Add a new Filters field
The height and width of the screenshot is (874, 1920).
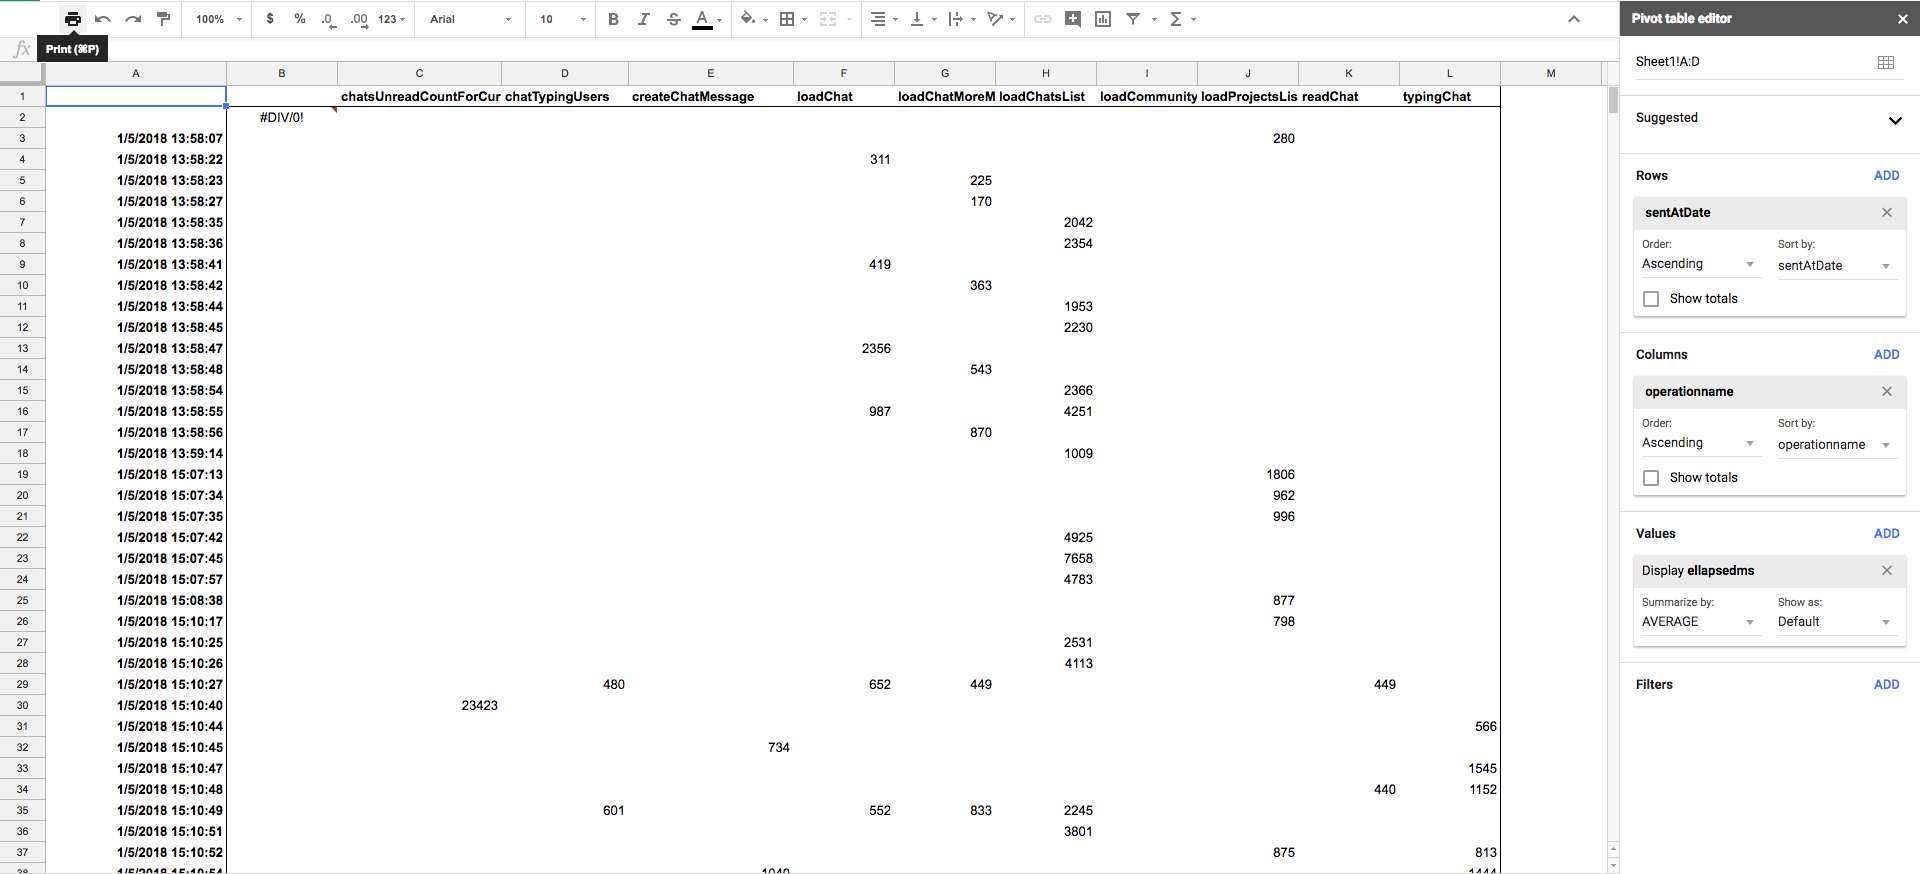1886,684
